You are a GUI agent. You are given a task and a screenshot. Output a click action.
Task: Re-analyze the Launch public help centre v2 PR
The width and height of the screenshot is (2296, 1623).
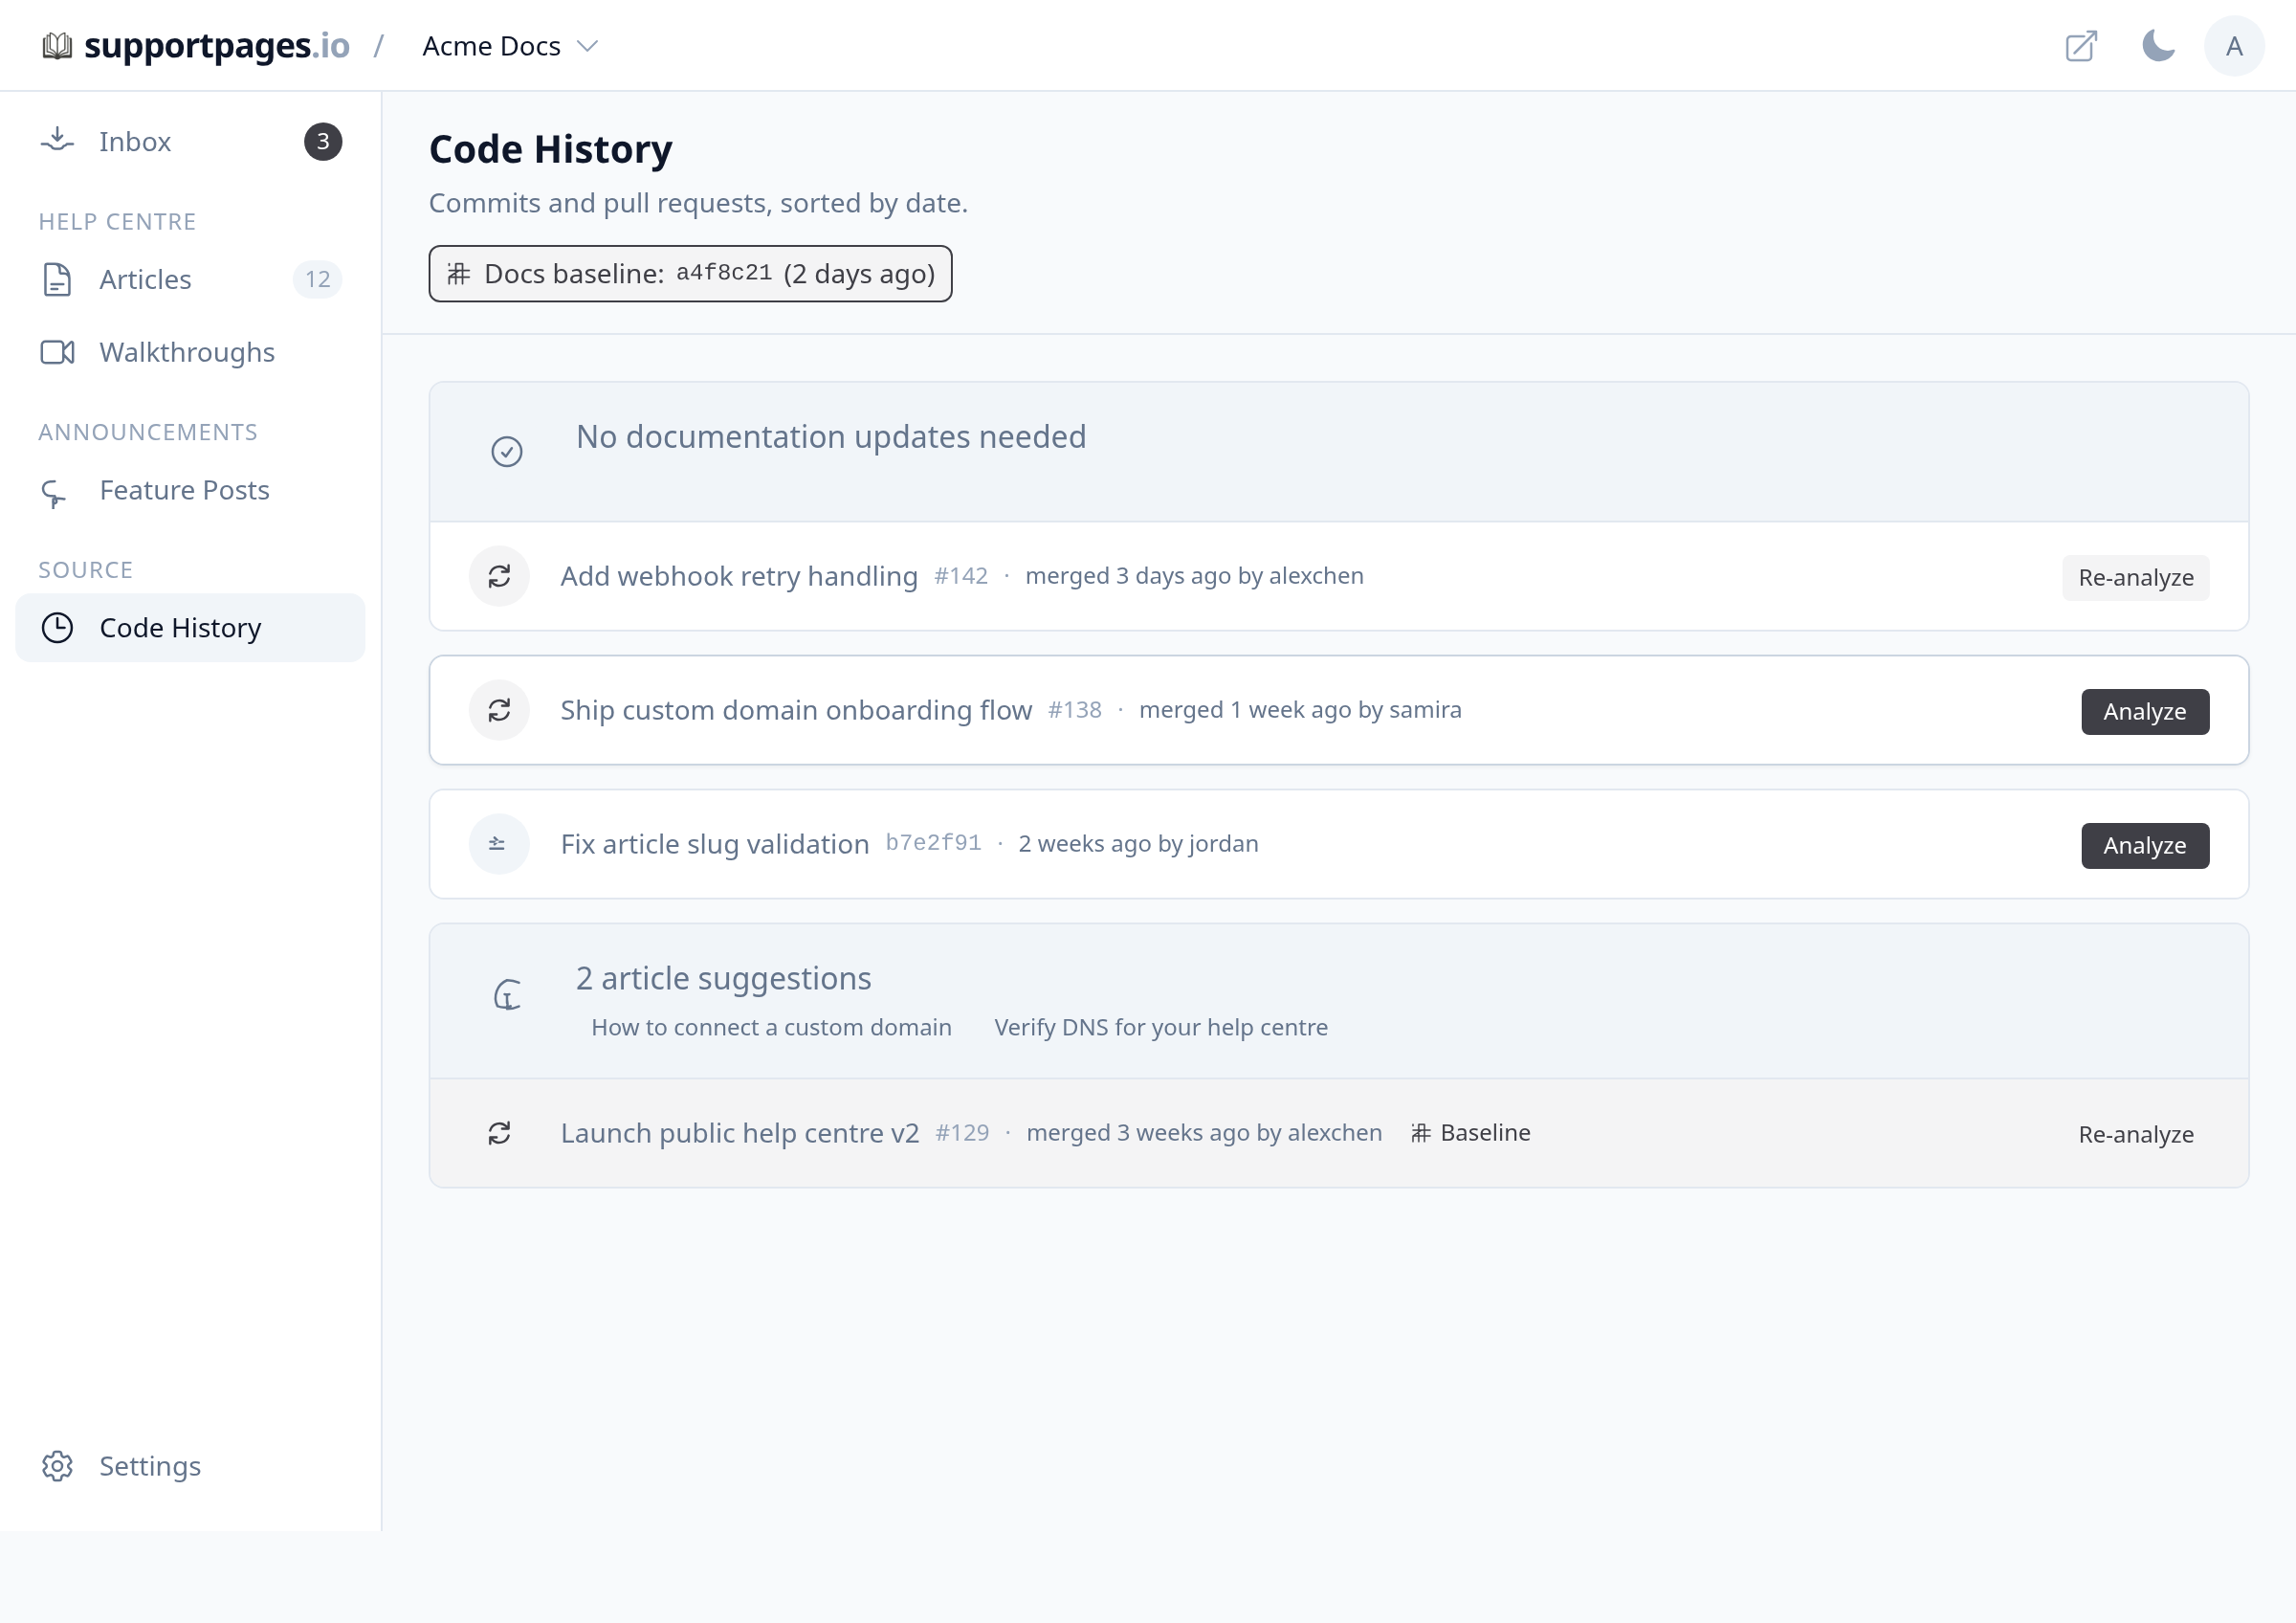[x=2135, y=1135]
